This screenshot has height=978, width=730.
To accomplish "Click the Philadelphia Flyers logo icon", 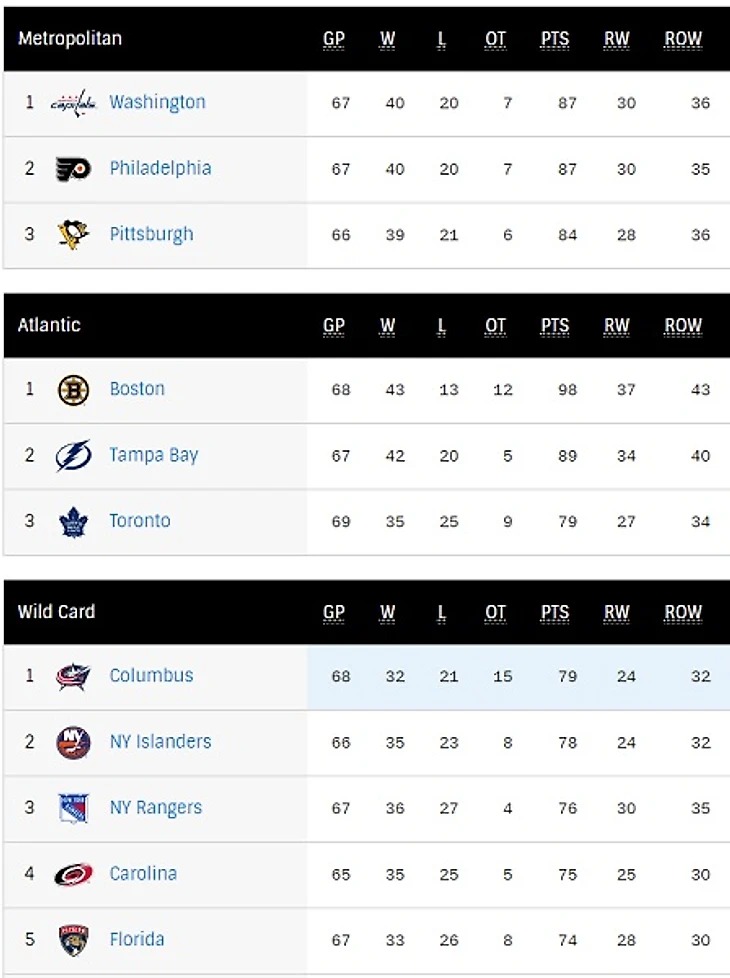I will point(73,169).
